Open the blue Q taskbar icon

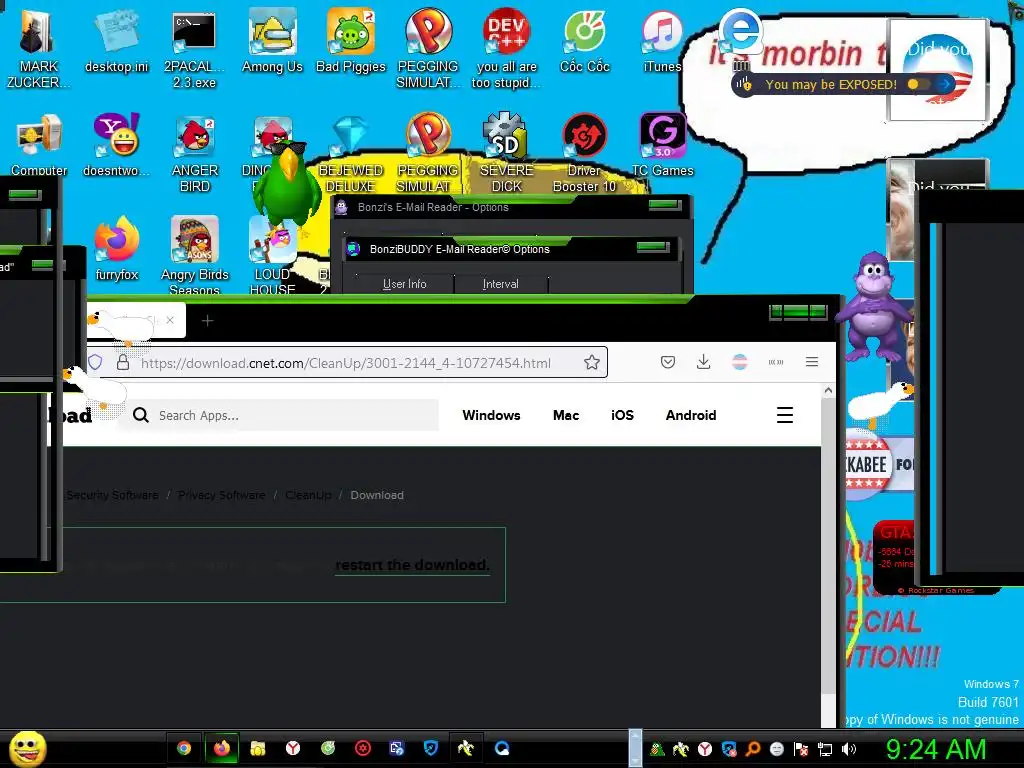point(502,748)
